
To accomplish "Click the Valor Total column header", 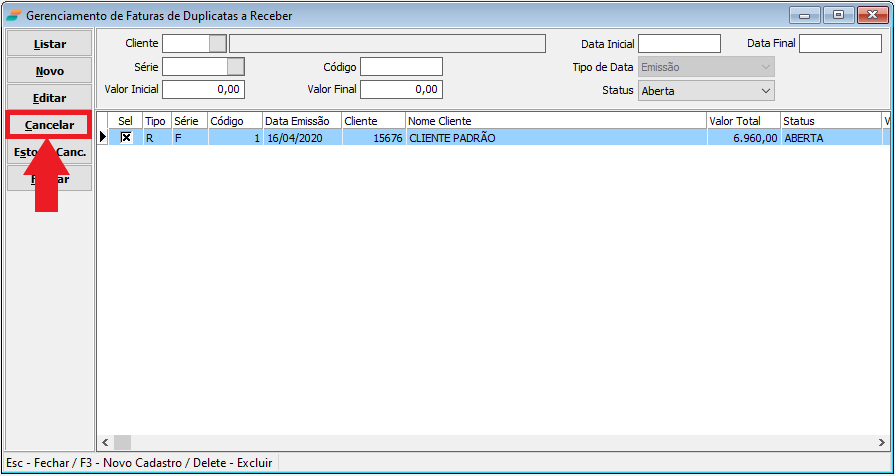I will pyautogui.click(x=742, y=121).
